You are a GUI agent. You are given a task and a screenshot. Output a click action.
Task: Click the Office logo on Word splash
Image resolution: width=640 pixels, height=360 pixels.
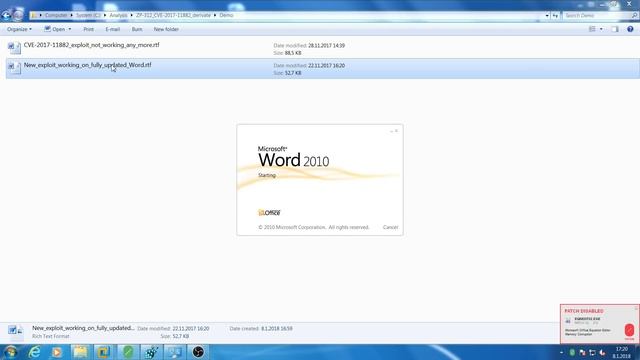(x=269, y=213)
